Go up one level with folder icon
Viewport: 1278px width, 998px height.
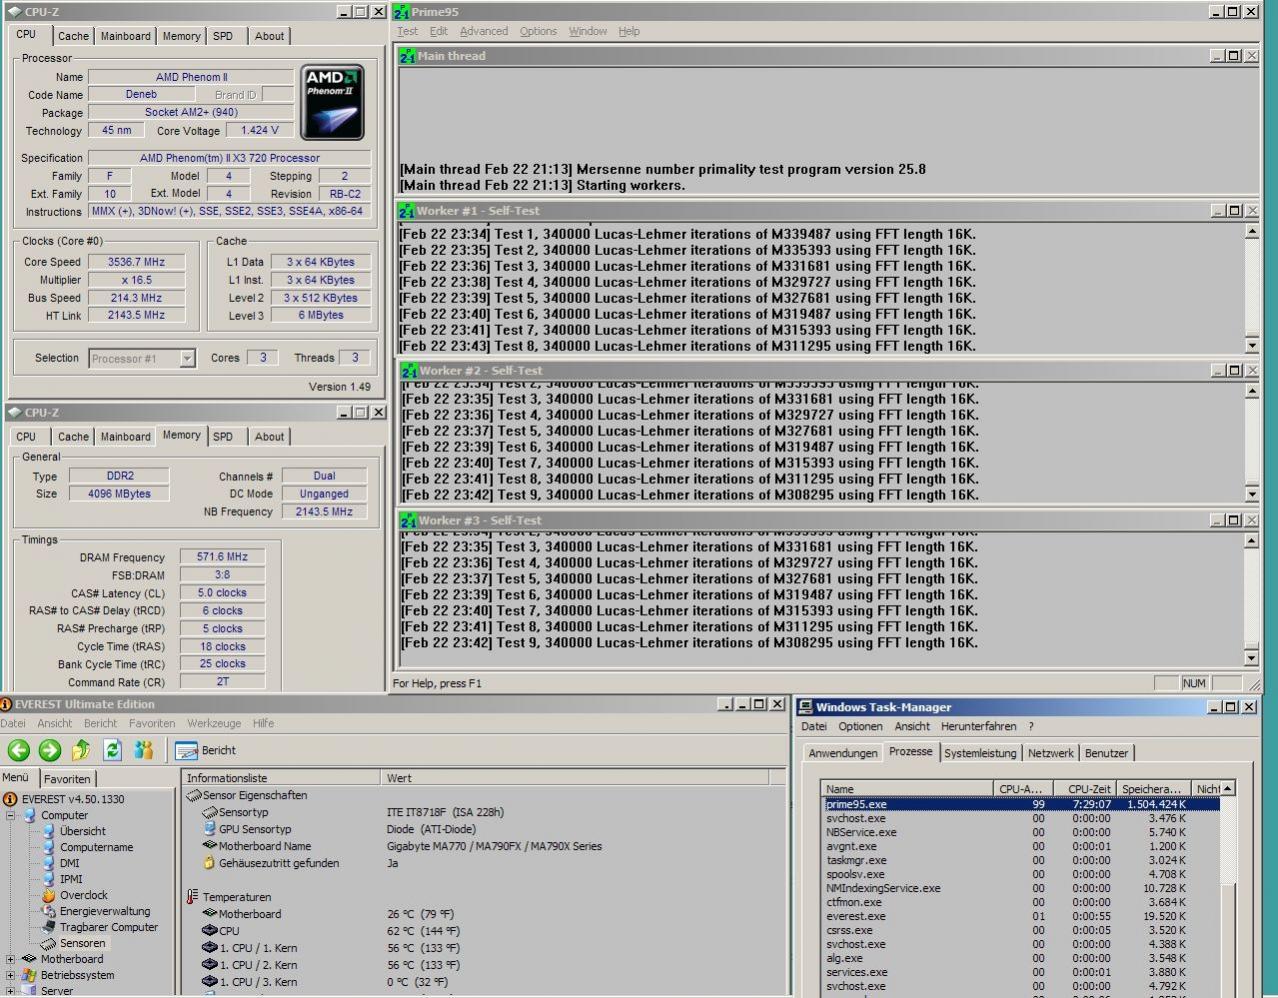point(81,750)
